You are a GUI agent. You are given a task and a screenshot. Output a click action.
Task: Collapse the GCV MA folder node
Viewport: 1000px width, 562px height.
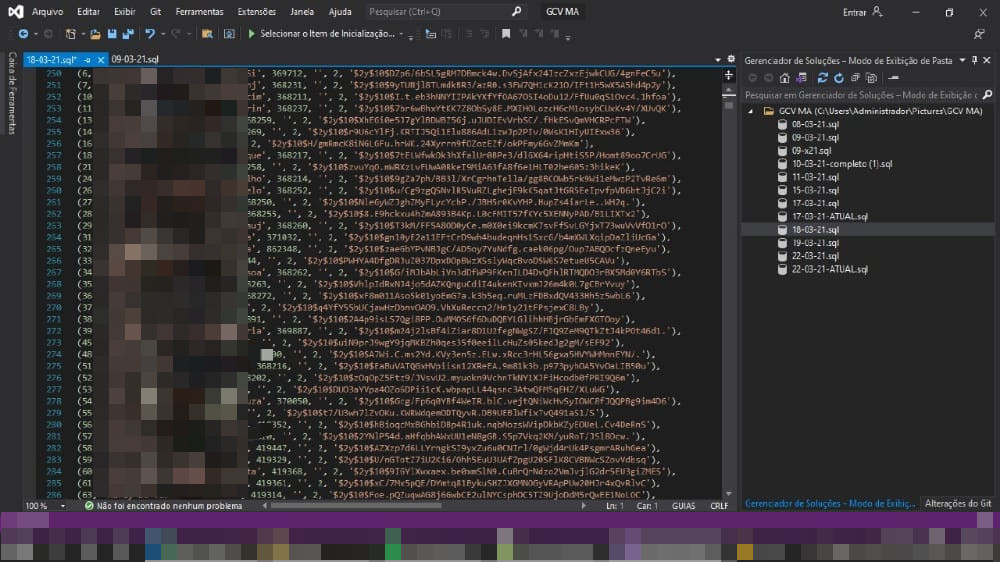tap(751, 111)
